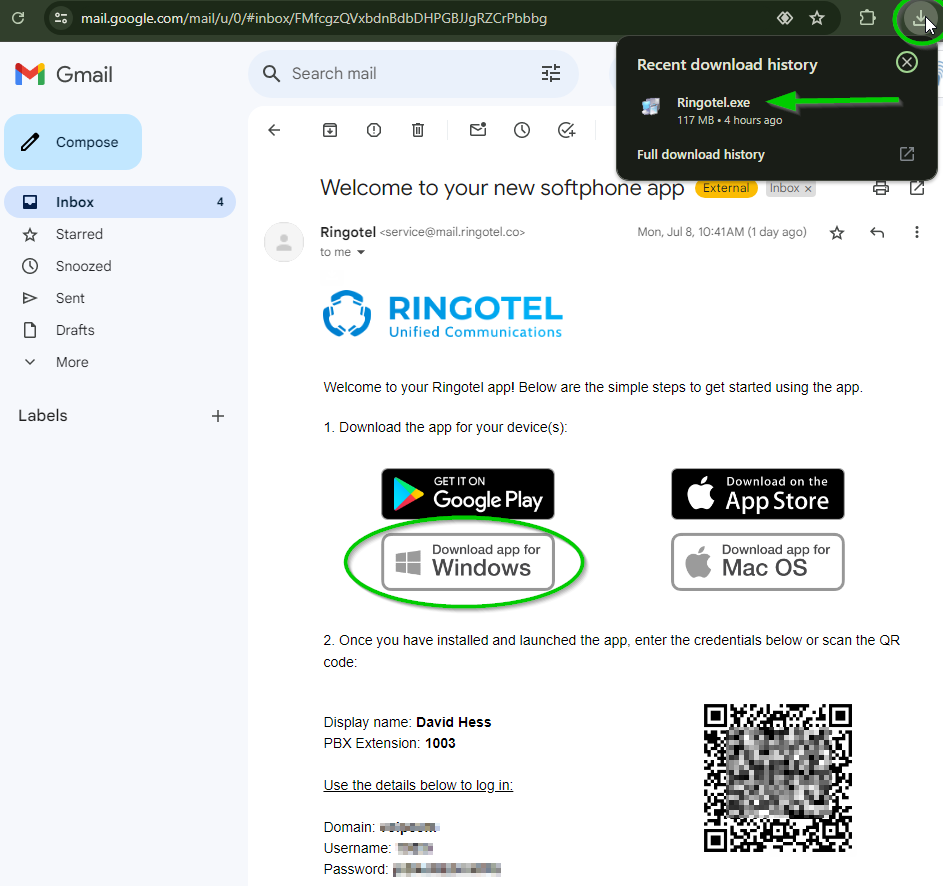Click the Gmail logo
This screenshot has height=886, width=943.
(x=64, y=75)
